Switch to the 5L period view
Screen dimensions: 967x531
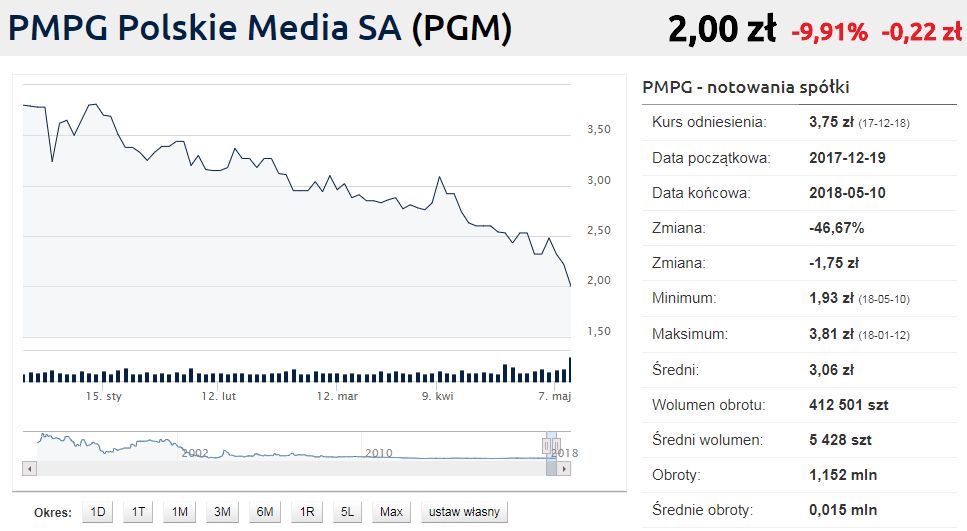coord(347,512)
